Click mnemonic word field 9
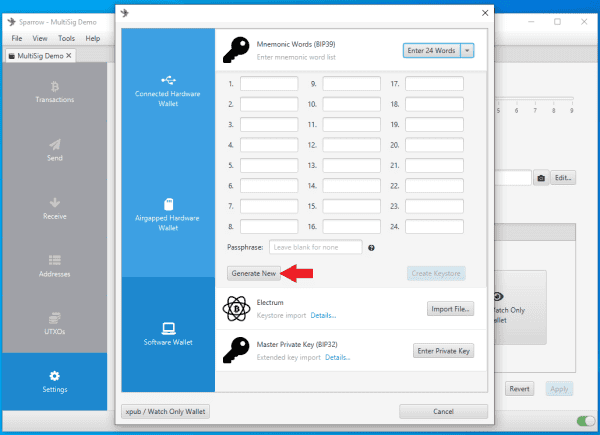Image resolution: width=600 pixels, height=435 pixels. point(352,84)
